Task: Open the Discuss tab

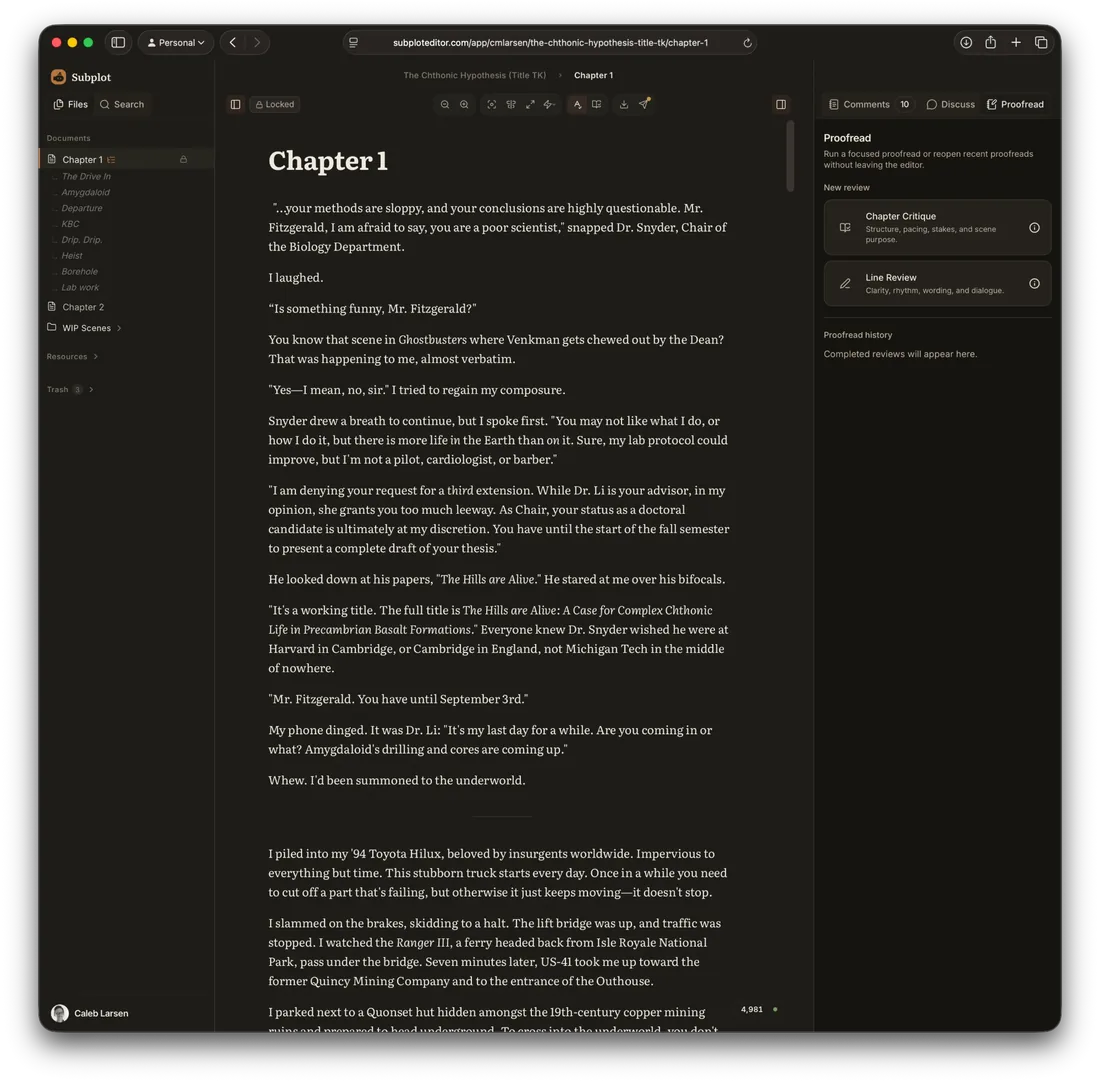Action: [x=951, y=105]
